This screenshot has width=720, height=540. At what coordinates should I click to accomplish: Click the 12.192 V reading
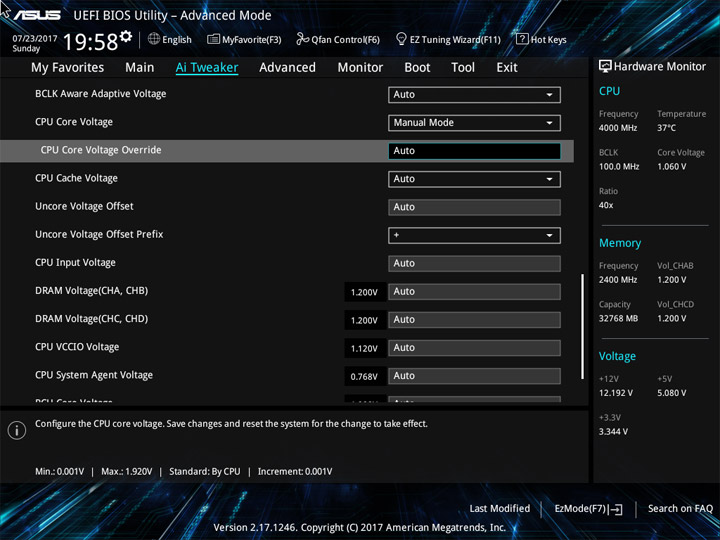[615, 393]
